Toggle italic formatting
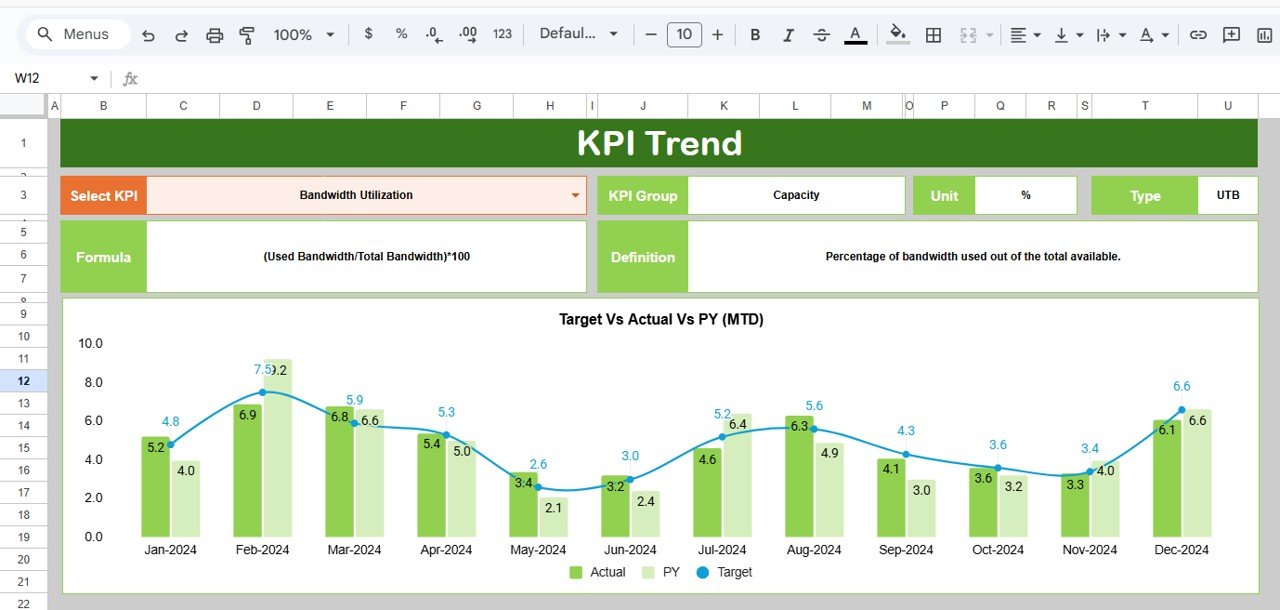The height and width of the screenshot is (610, 1280). pyautogui.click(x=788, y=33)
